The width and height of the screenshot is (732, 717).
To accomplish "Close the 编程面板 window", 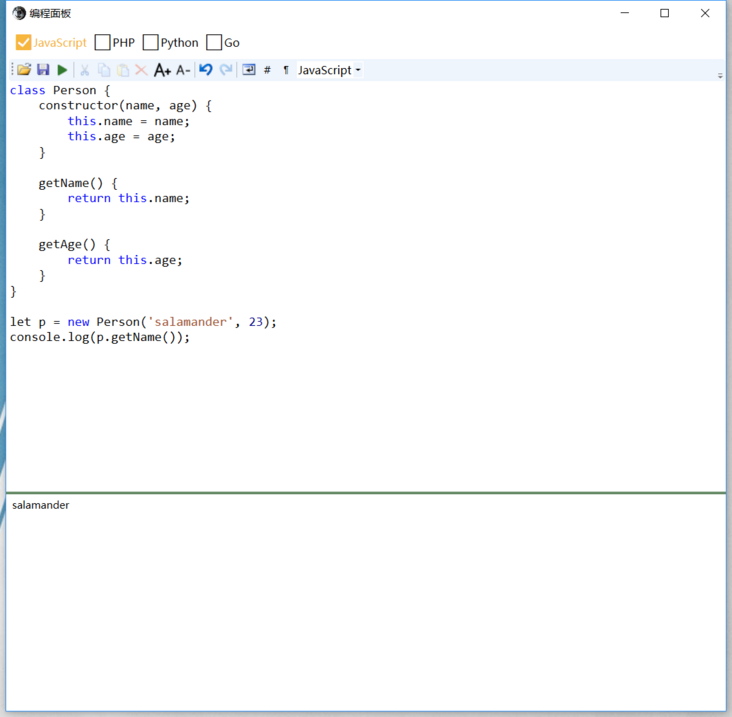I will tap(705, 13).
